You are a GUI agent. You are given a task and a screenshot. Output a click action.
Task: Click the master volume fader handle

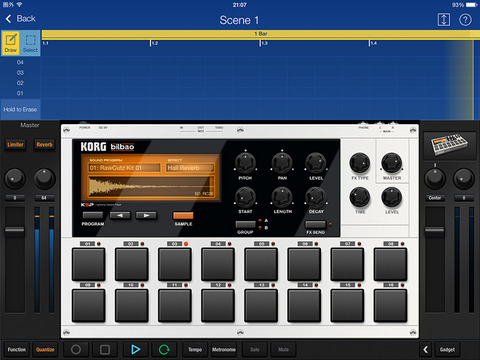[14, 230]
